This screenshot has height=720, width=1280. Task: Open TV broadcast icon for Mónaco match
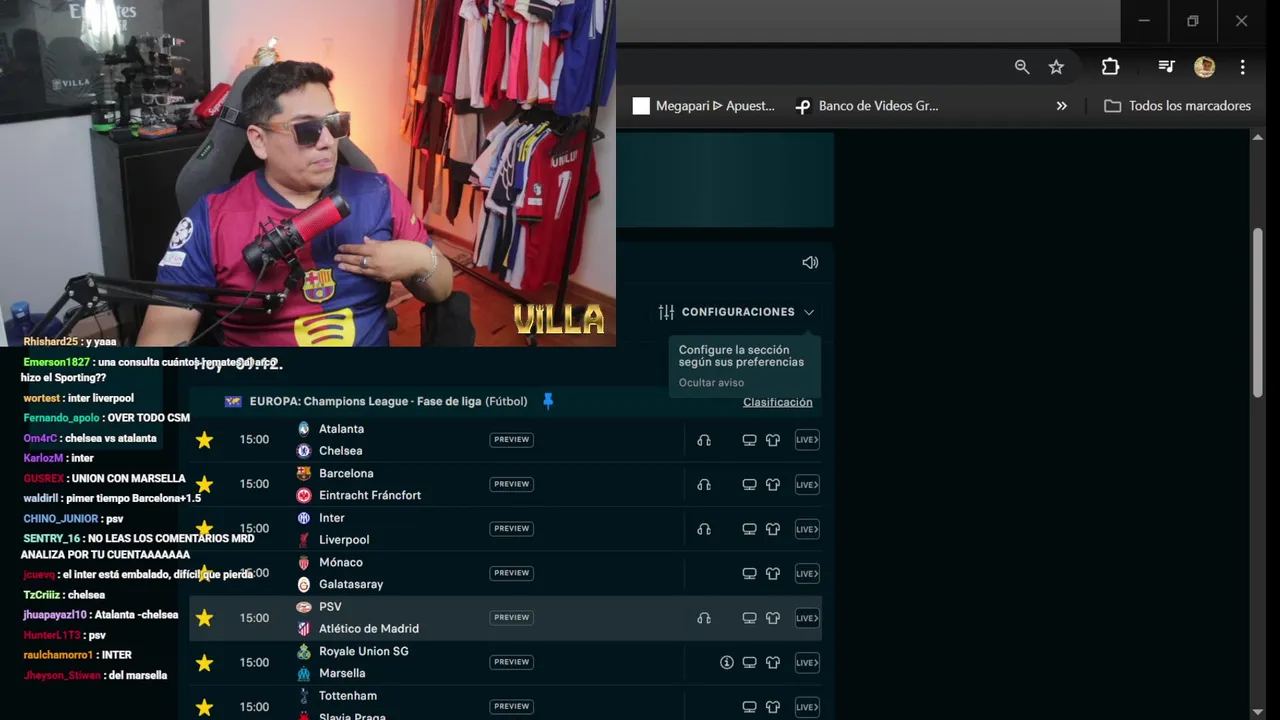[x=749, y=573]
